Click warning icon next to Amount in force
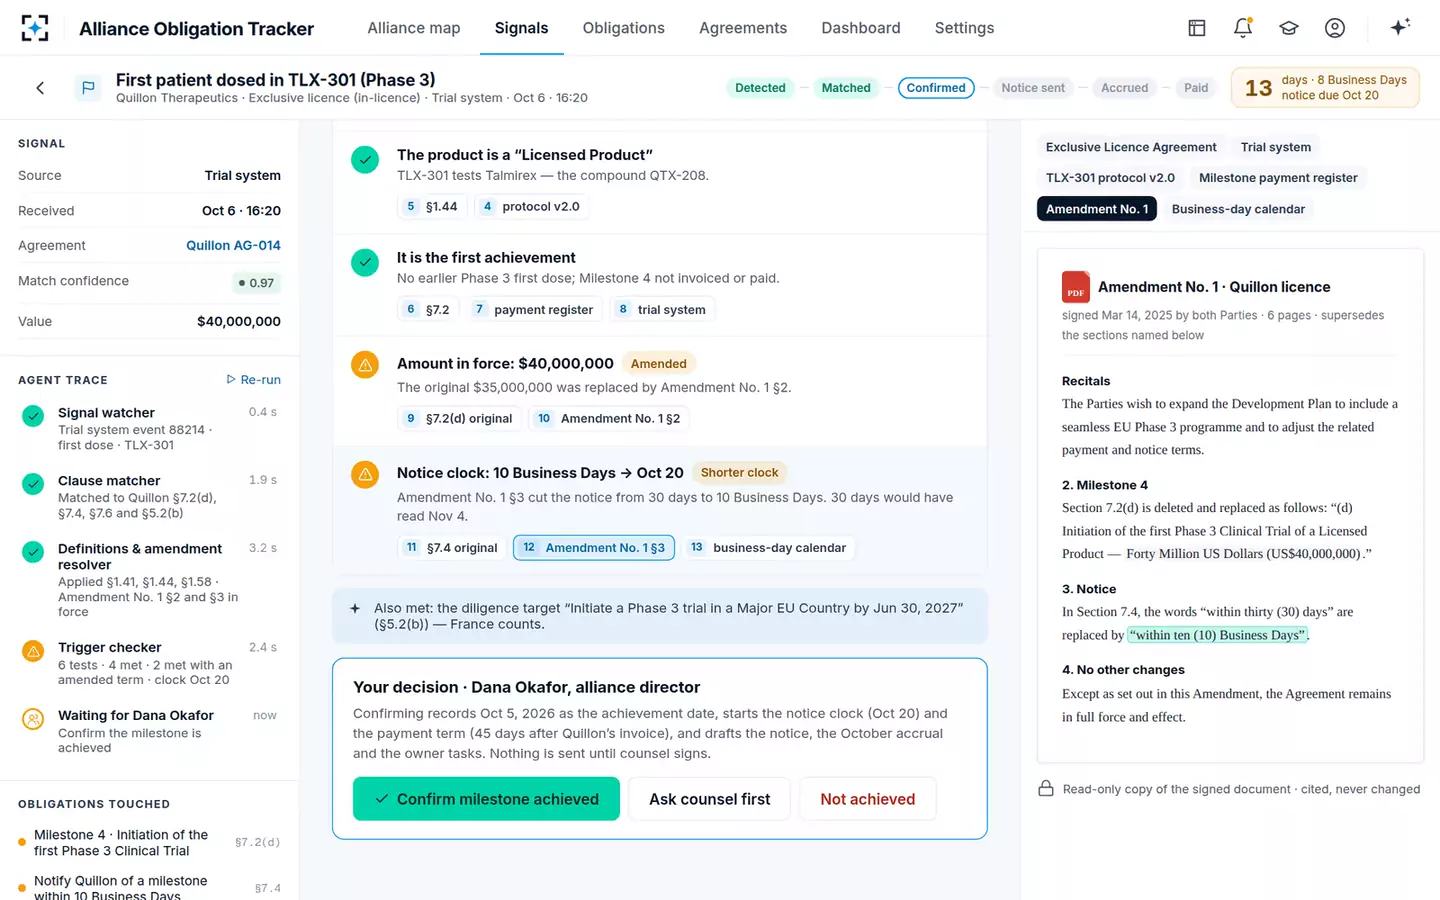The height and width of the screenshot is (900, 1440). (365, 365)
